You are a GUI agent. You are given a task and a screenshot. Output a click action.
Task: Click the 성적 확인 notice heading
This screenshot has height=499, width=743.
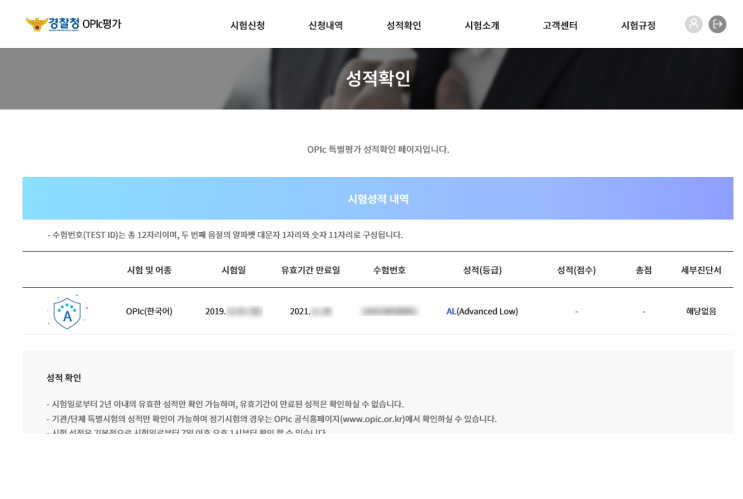pyautogui.click(x=63, y=378)
